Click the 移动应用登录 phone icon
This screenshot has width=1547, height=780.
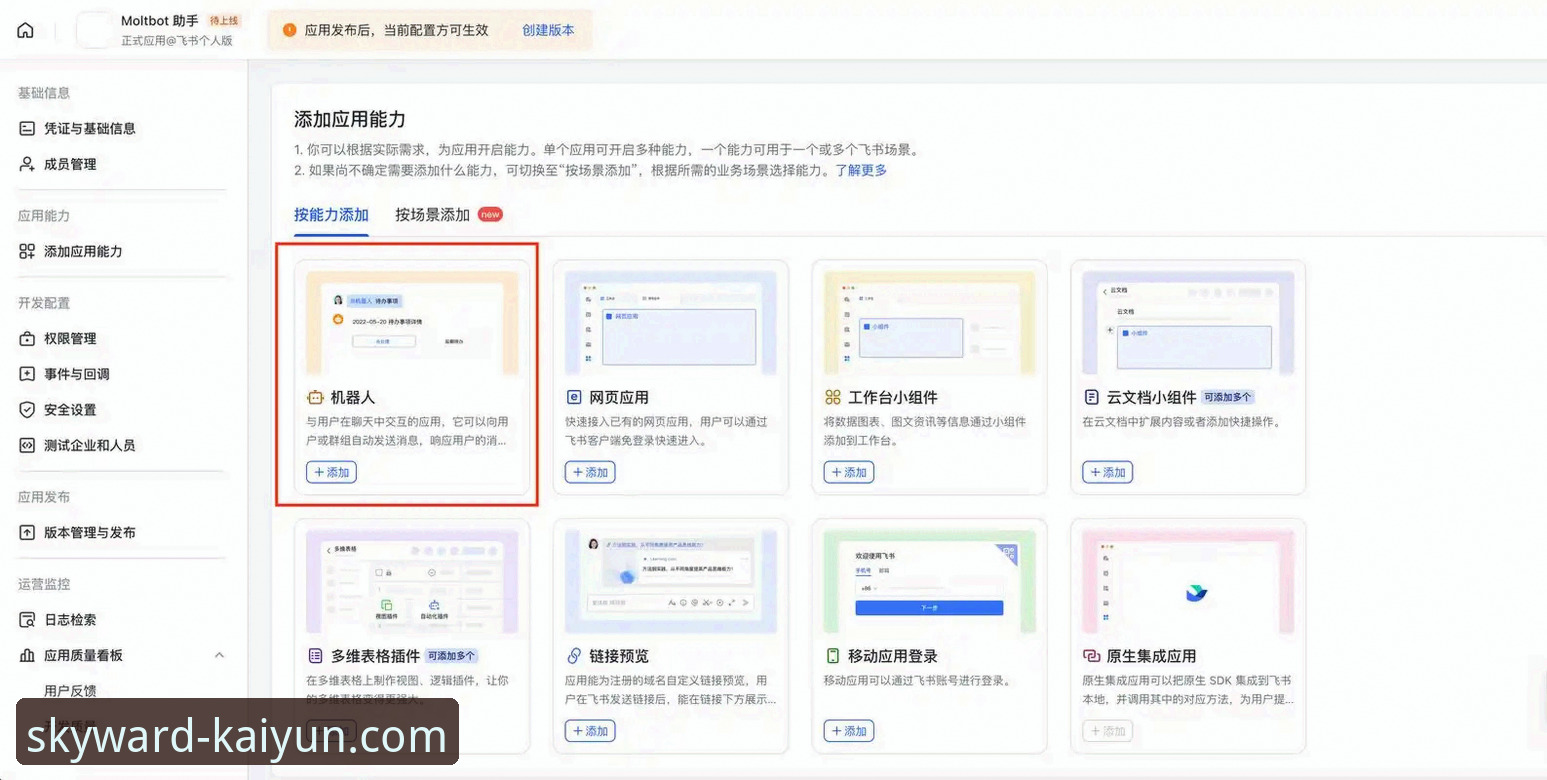pos(833,656)
